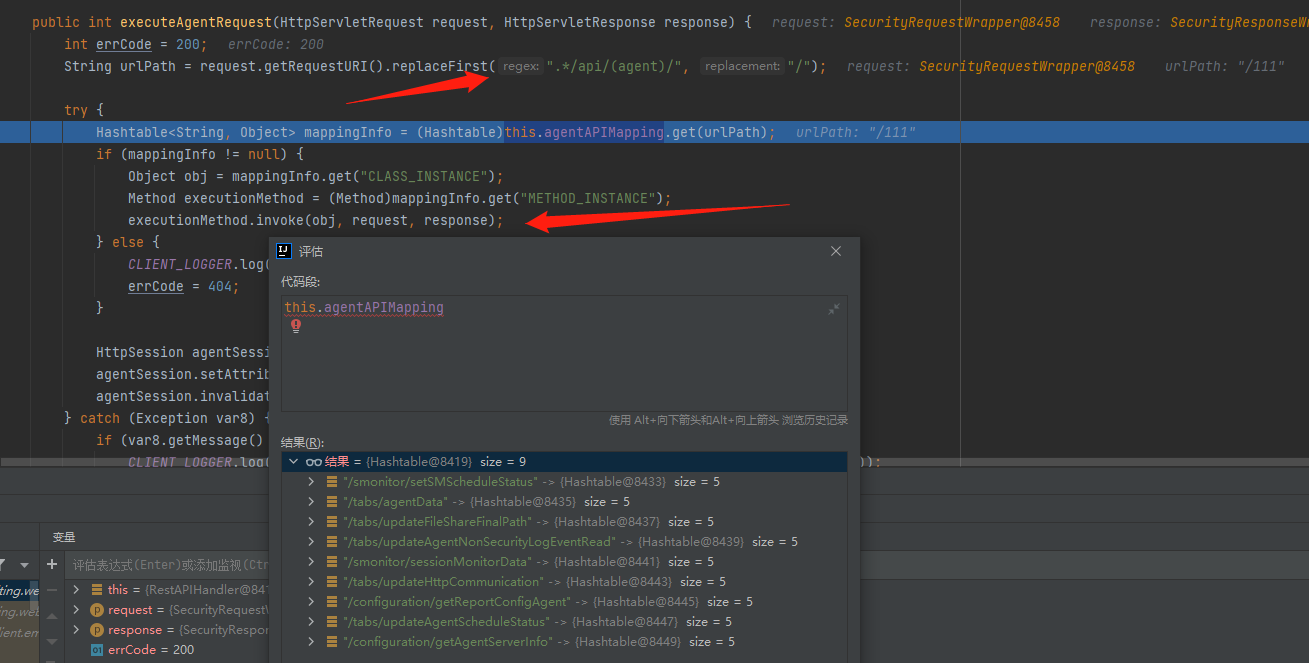The width and height of the screenshot is (1309, 663).
Task: Expand the "/configuration/getReportConfigAgent" entry
Action: coord(311,602)
